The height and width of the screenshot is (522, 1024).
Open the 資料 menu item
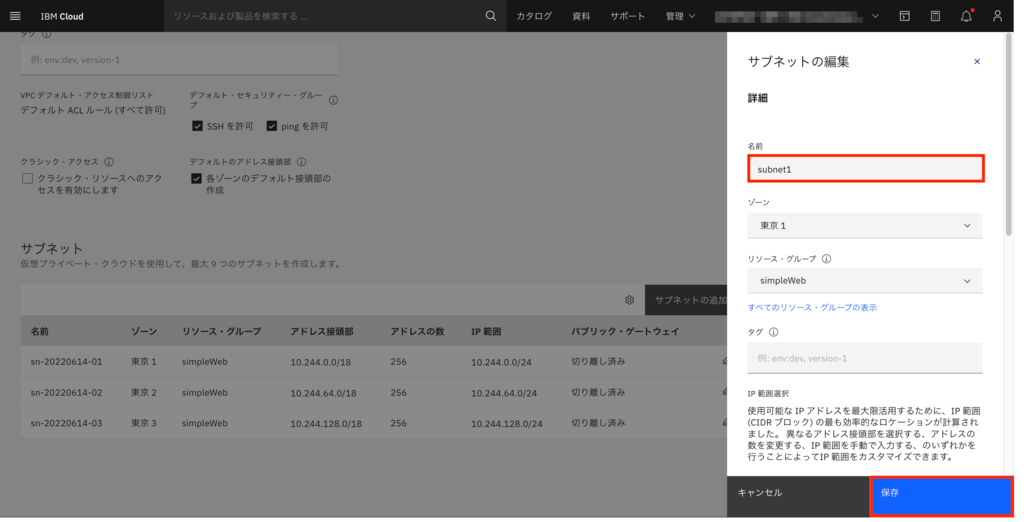click(581, 16)
